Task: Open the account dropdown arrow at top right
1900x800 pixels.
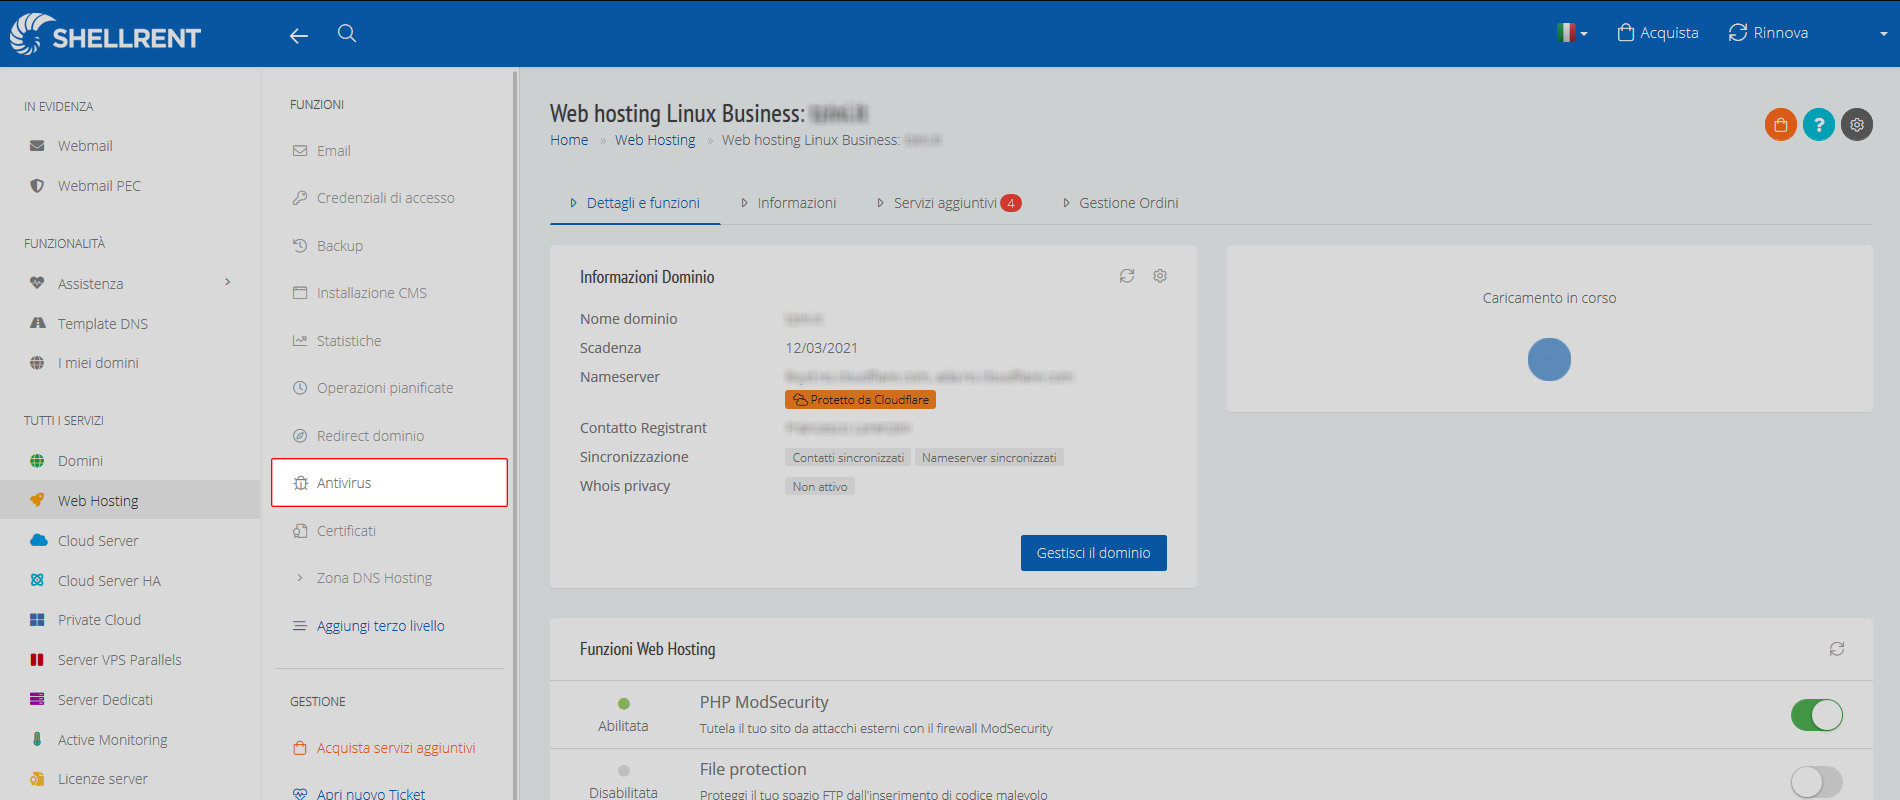Action: point(1883,34)
